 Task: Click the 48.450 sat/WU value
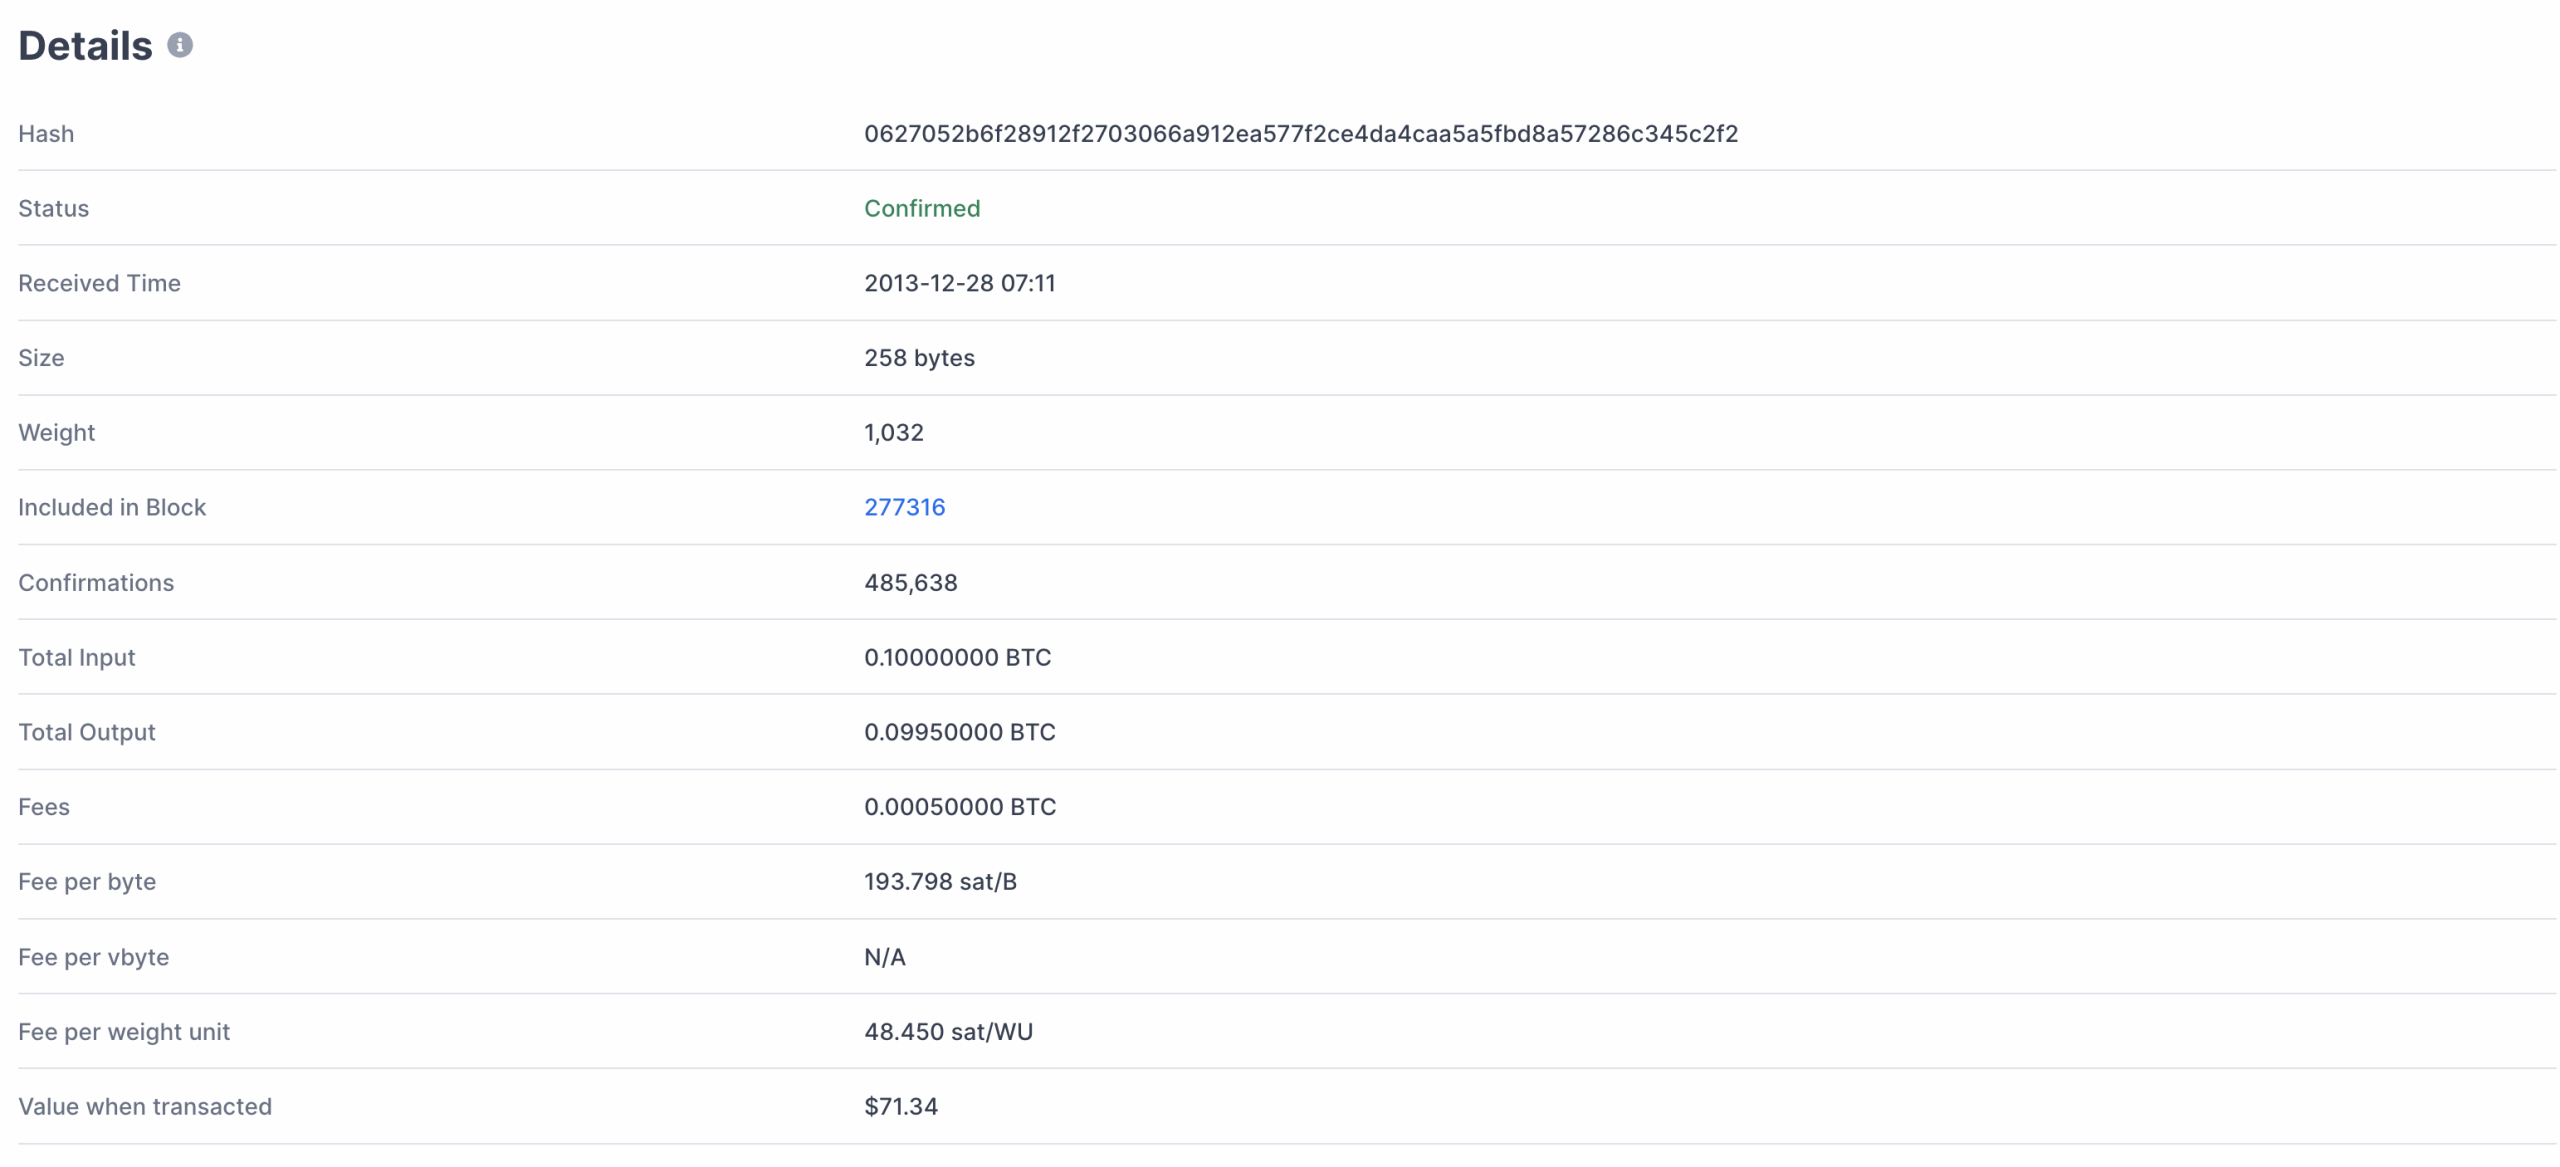tap(949, 1032)
